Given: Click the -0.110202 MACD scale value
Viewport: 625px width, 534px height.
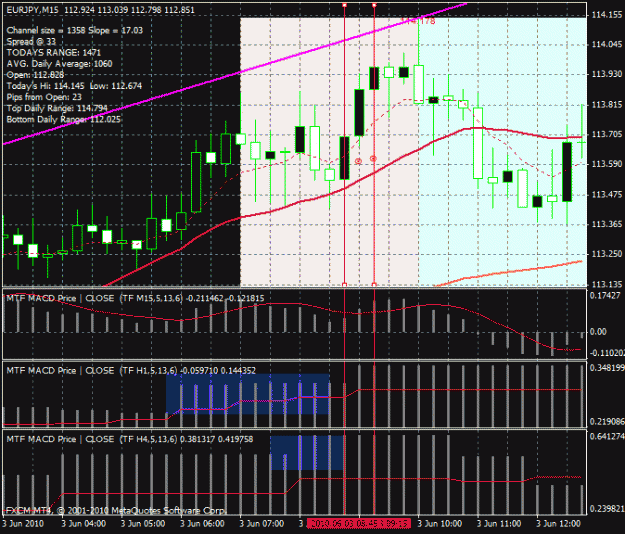Looking at the screenshot, I should coord(607,353).
